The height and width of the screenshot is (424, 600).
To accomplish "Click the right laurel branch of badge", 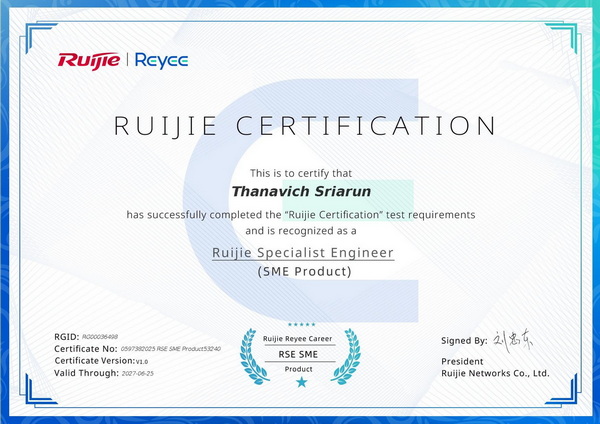I will coord(347,356).
